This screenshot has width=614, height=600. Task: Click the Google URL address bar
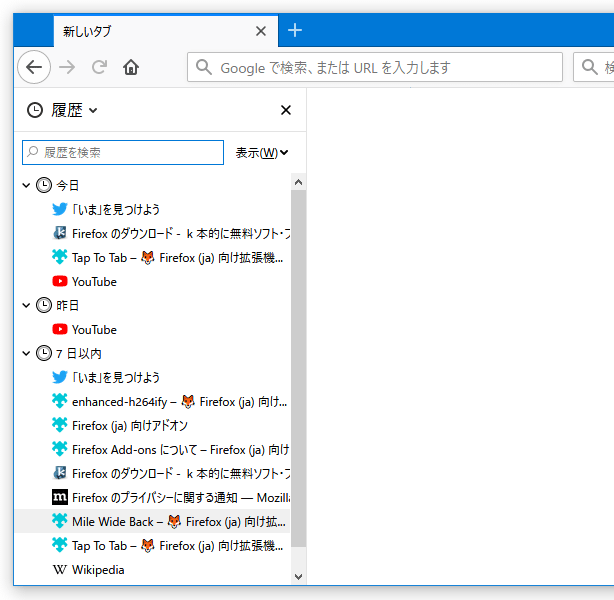click(x=375, y=67)
